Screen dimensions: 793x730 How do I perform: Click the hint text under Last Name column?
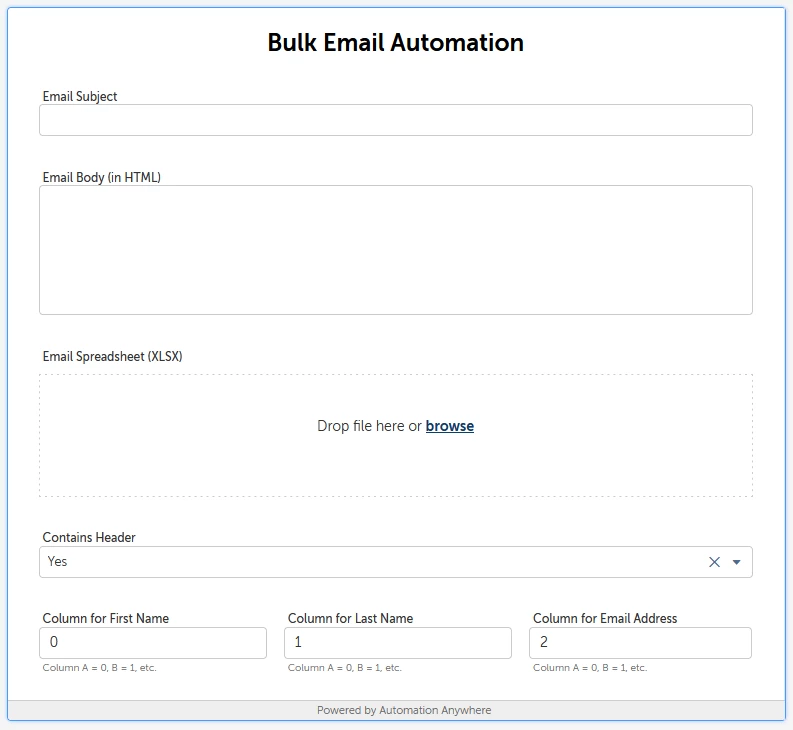pos(344,668)
